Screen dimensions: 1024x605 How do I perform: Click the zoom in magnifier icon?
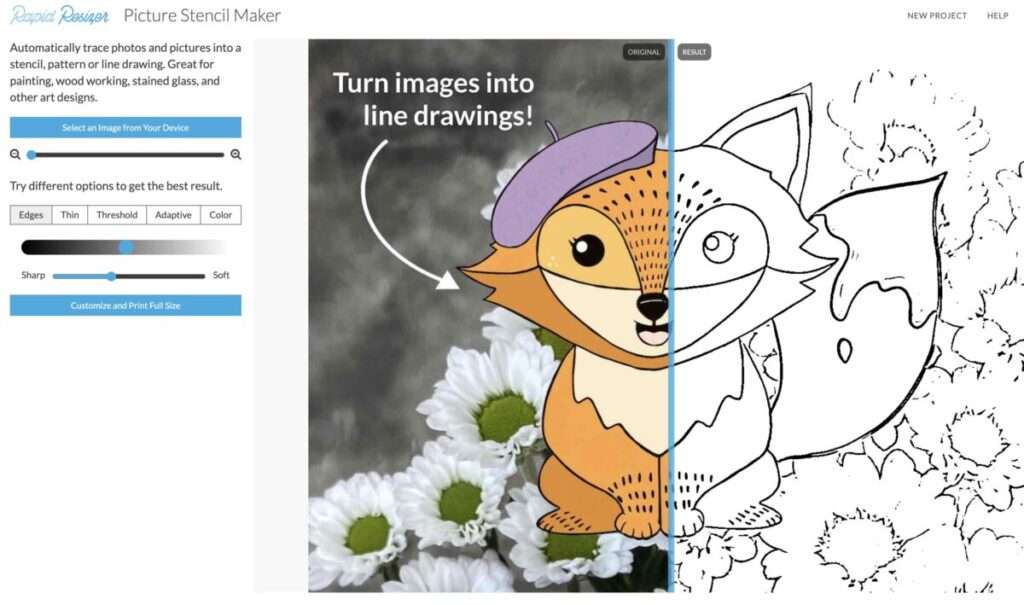[236, 154]
